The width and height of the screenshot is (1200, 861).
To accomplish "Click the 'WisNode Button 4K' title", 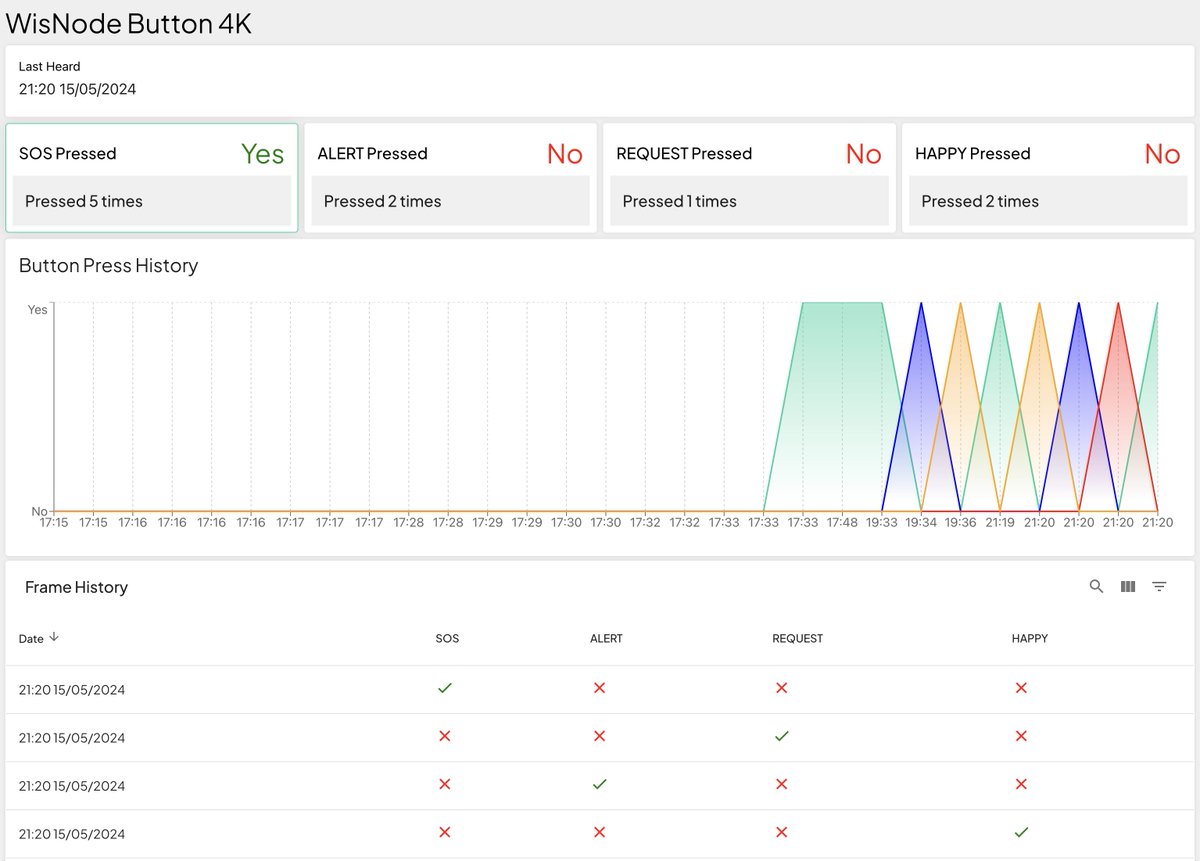I will pos(129,23).
